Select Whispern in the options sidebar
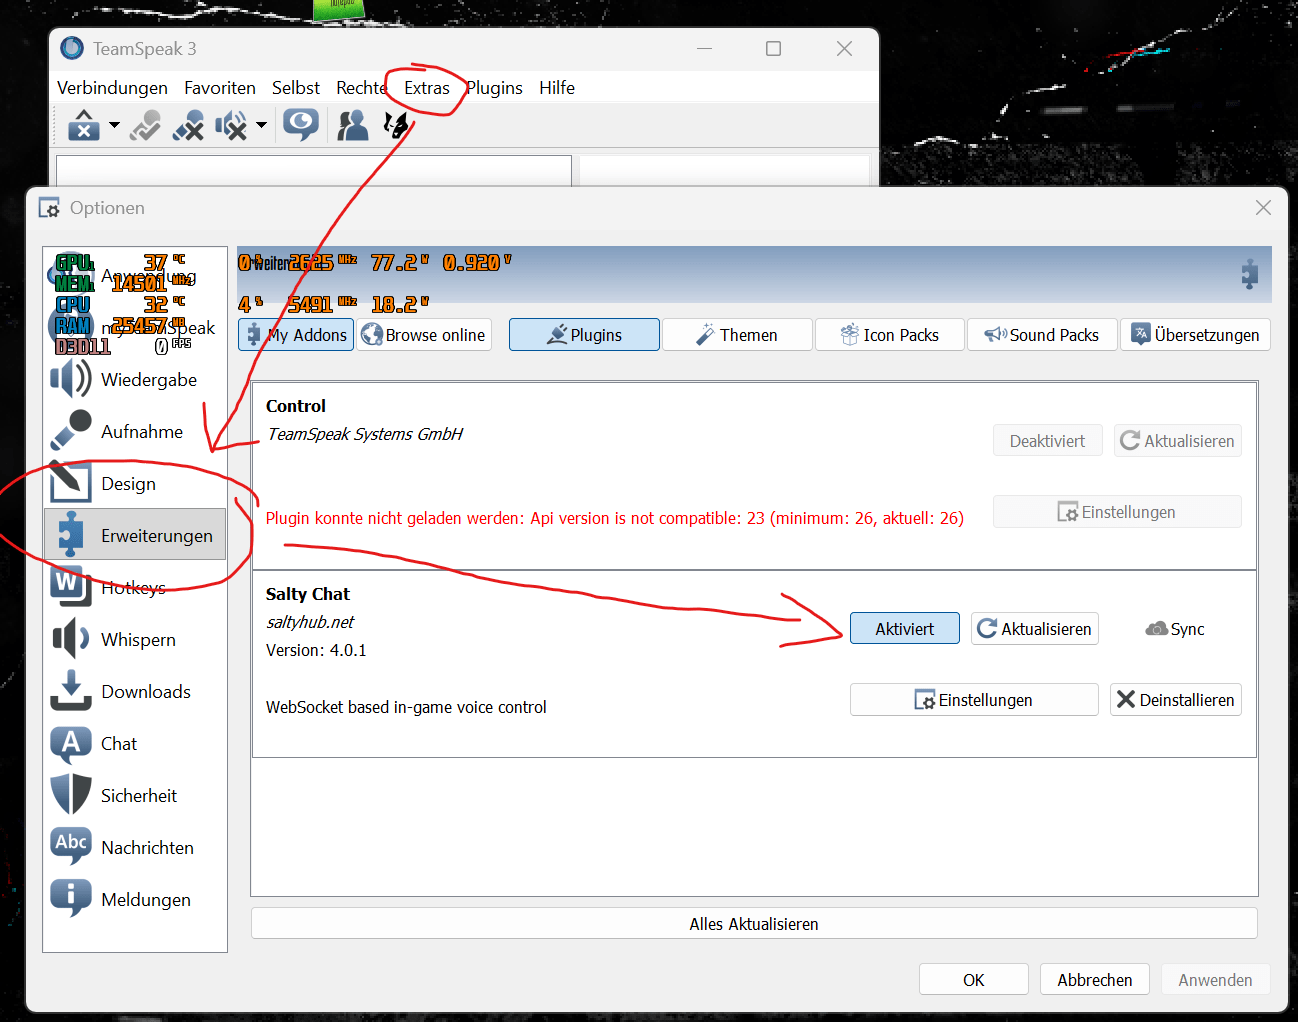Viewport: 1298px width, 1022px height. (135, 640)
